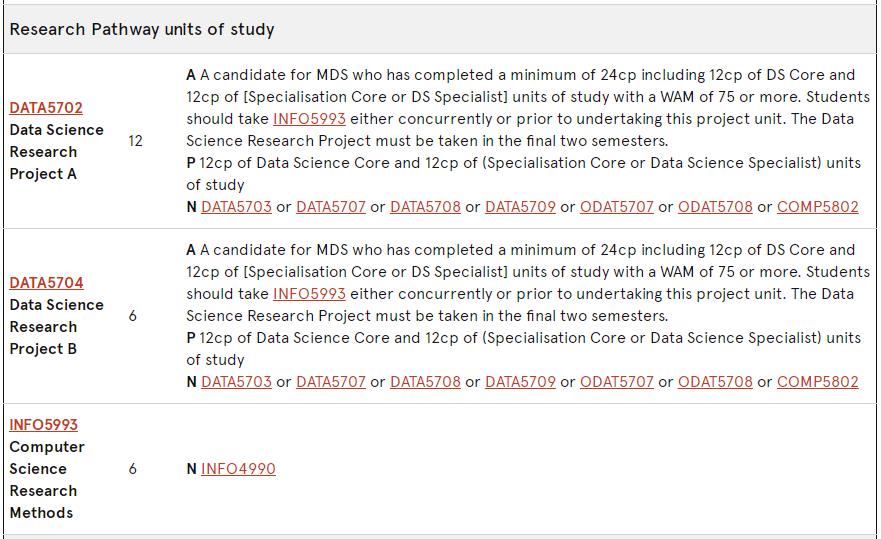The image size is (881, 539).
Task: Click INFO5993 link in DATA5702 description
Action: point(309,119)
